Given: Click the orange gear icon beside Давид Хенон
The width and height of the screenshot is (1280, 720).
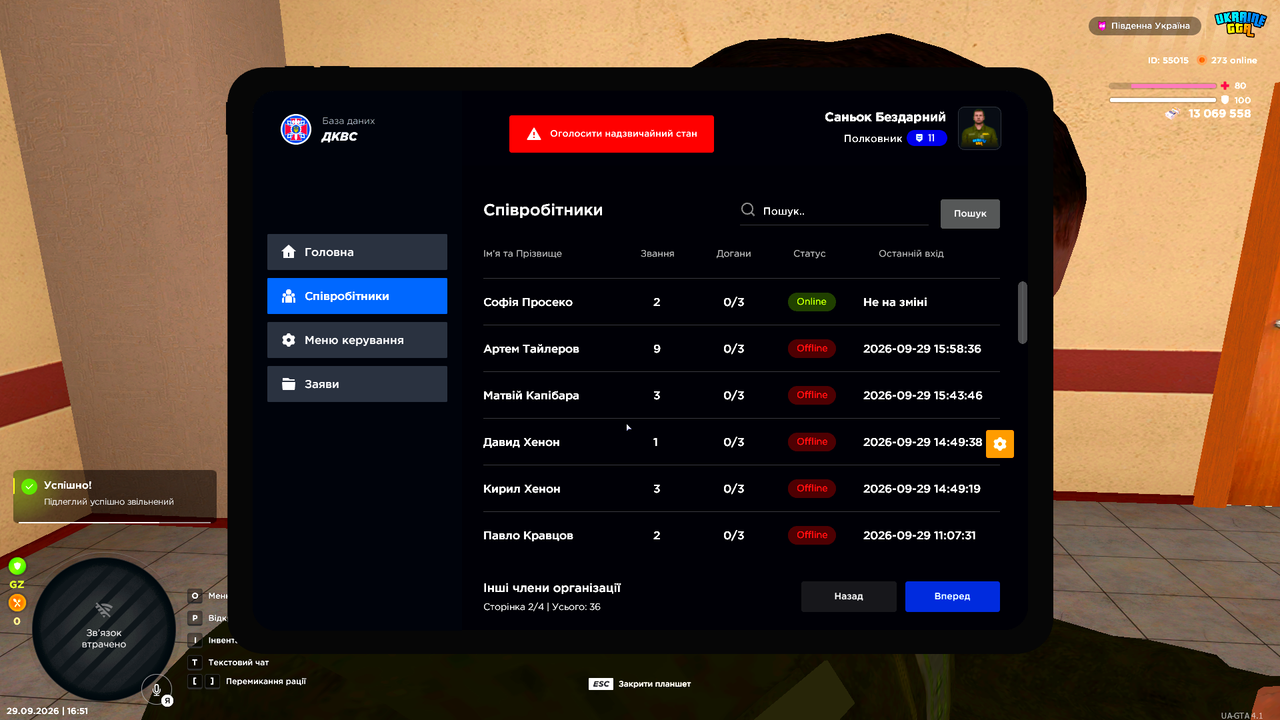Looking at the screenshot, I should coord(1000,444).
